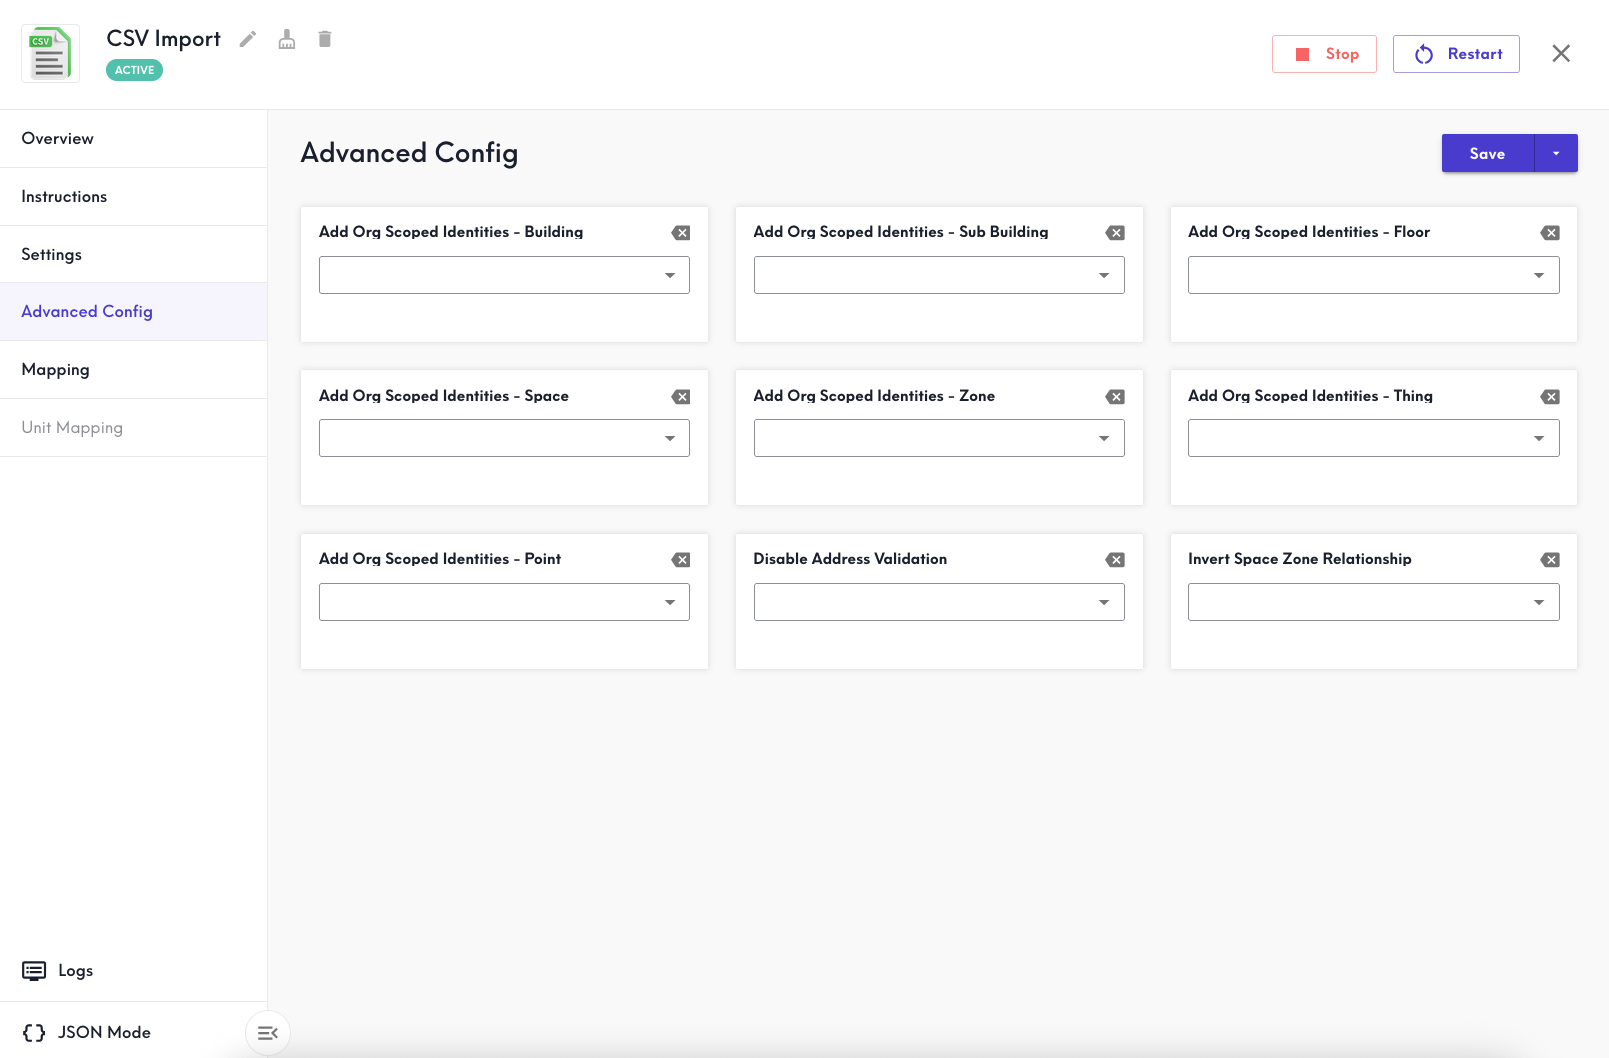Click the broom cleanup icon in the header
Viewport: 1609px width, 1058px height.
(287, 38)
